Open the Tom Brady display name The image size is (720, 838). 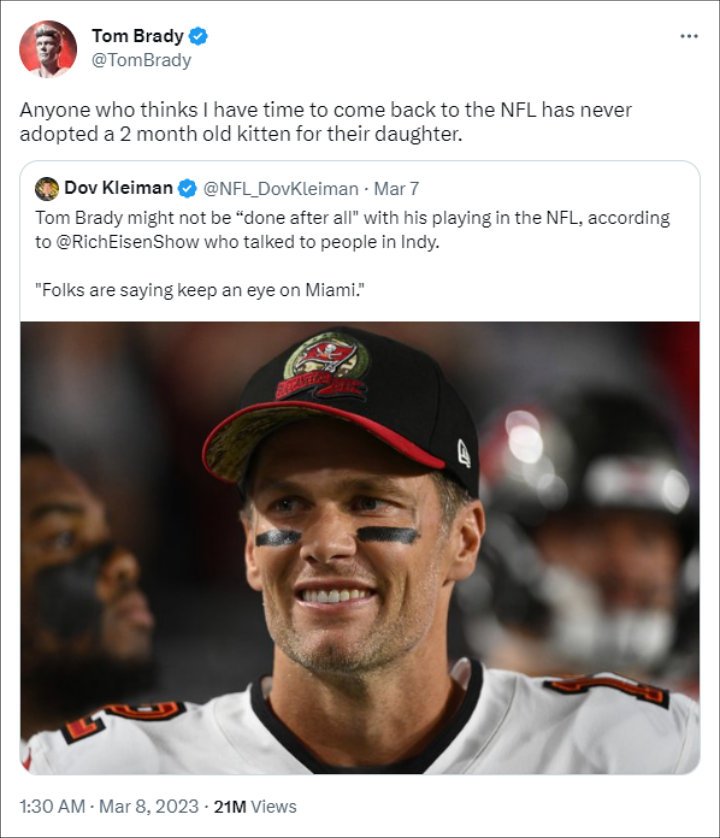tap(138, 36)
